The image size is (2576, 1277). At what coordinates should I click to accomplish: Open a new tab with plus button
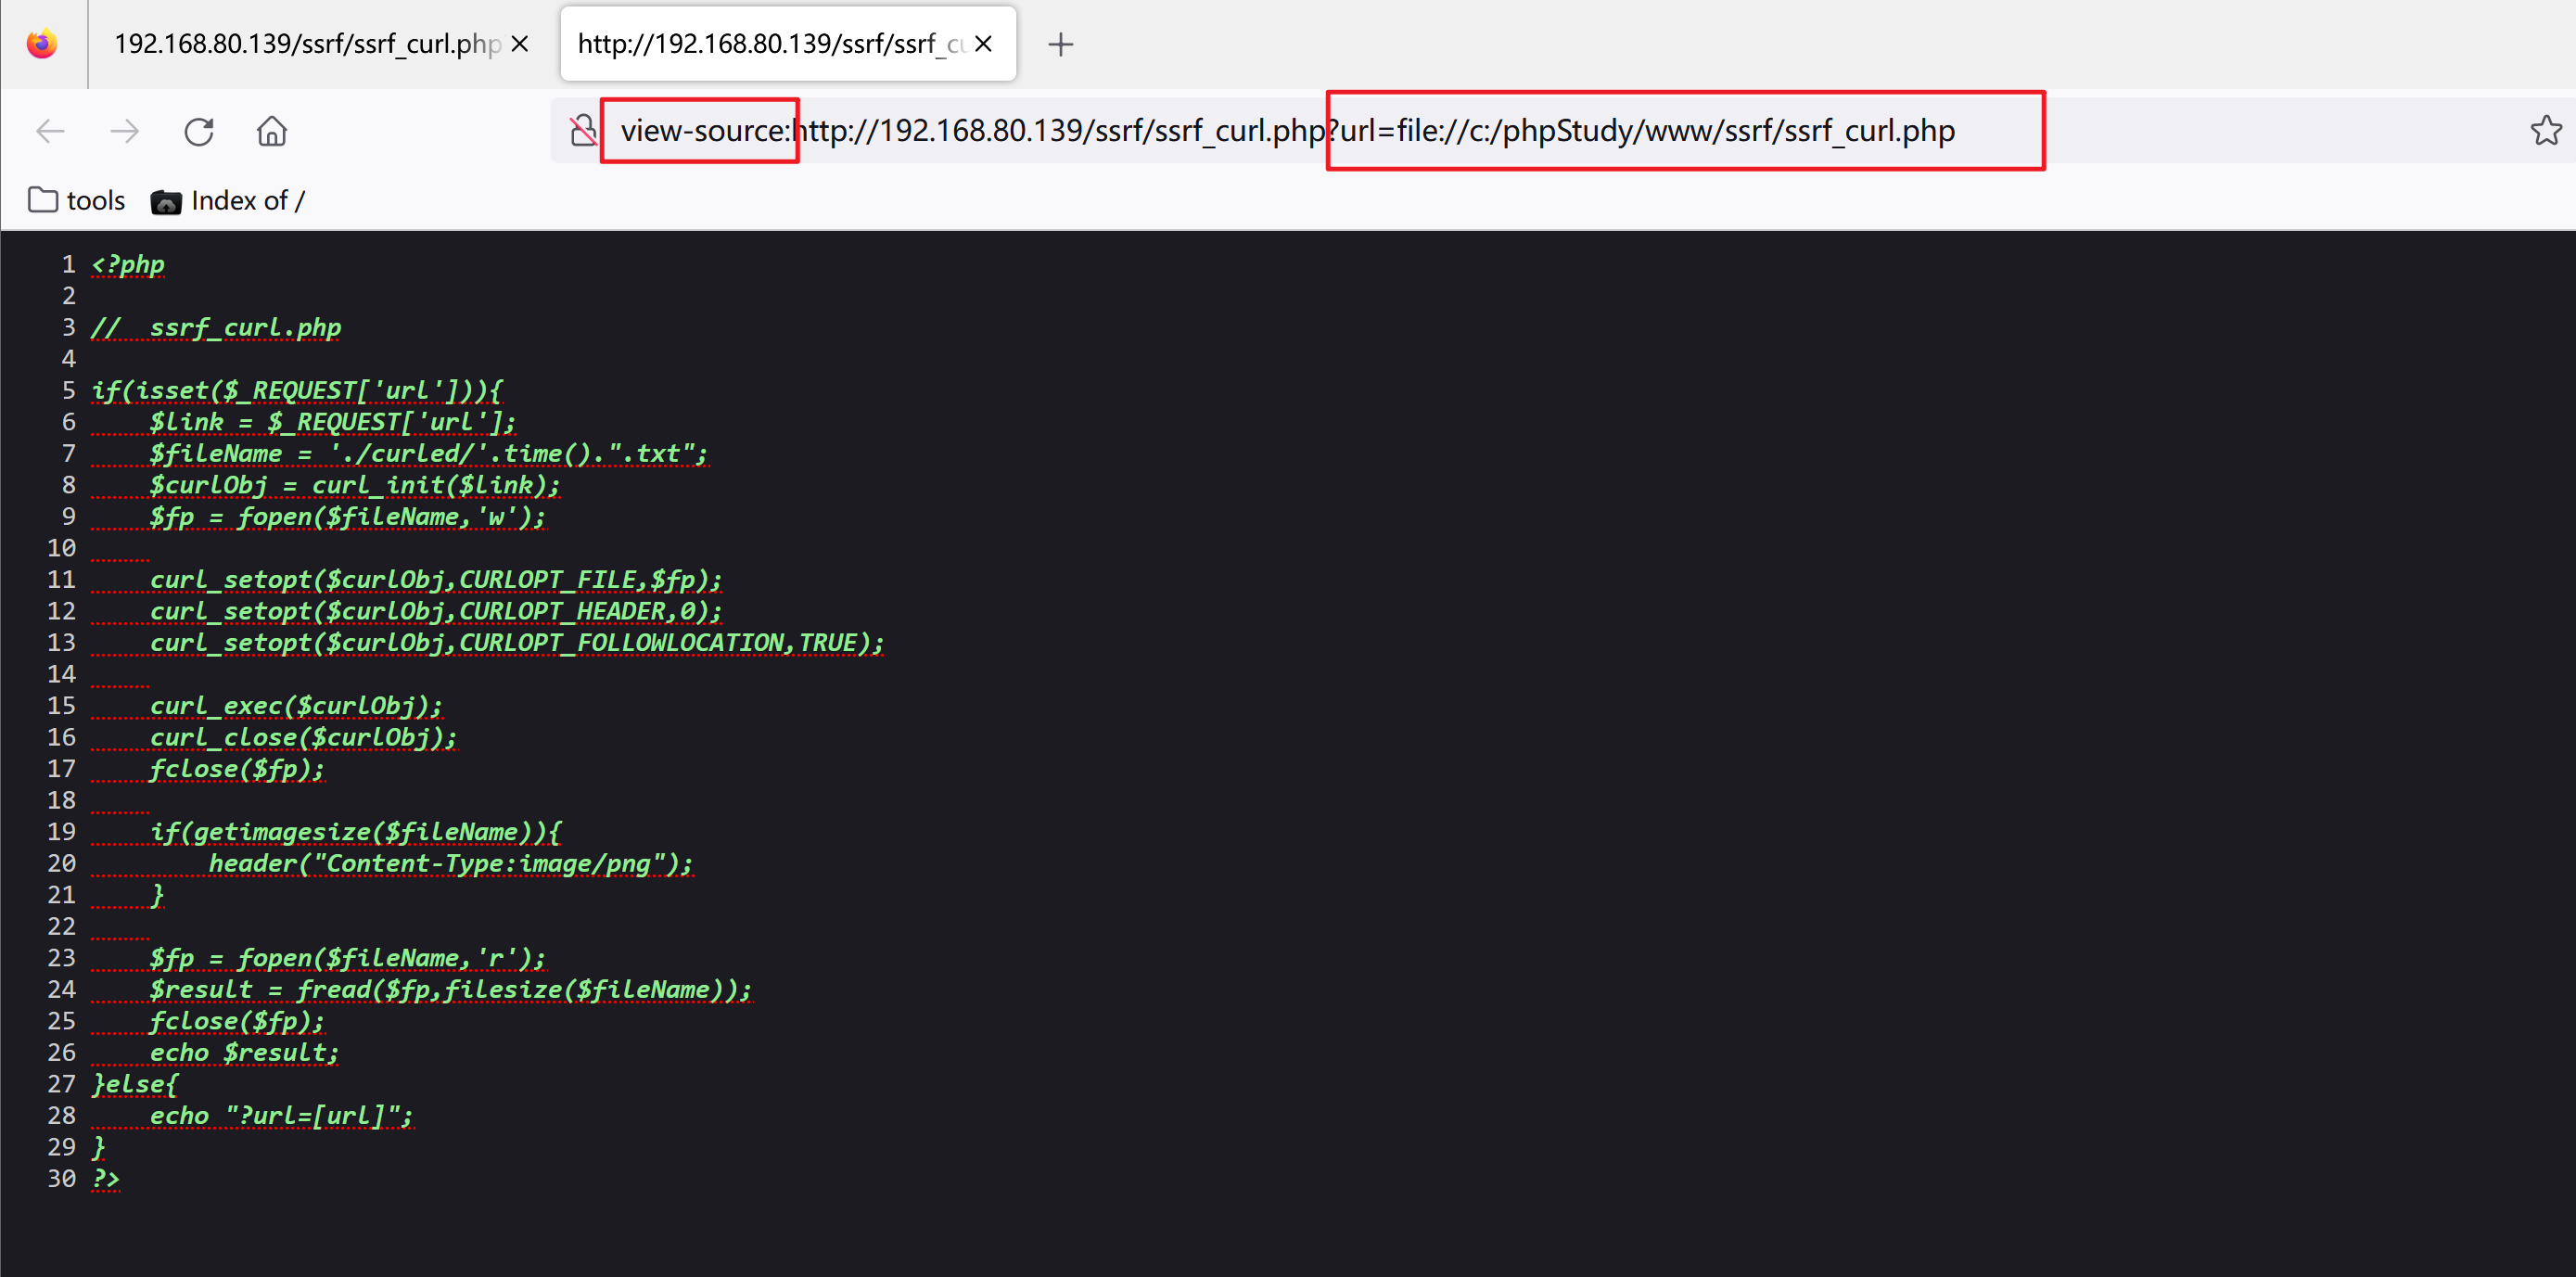tap(1060, 44)
